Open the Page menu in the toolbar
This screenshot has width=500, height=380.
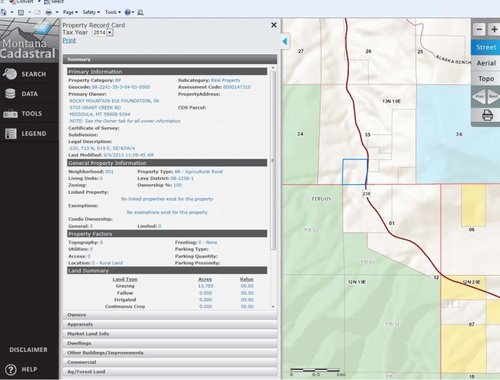tap(70, 12)
